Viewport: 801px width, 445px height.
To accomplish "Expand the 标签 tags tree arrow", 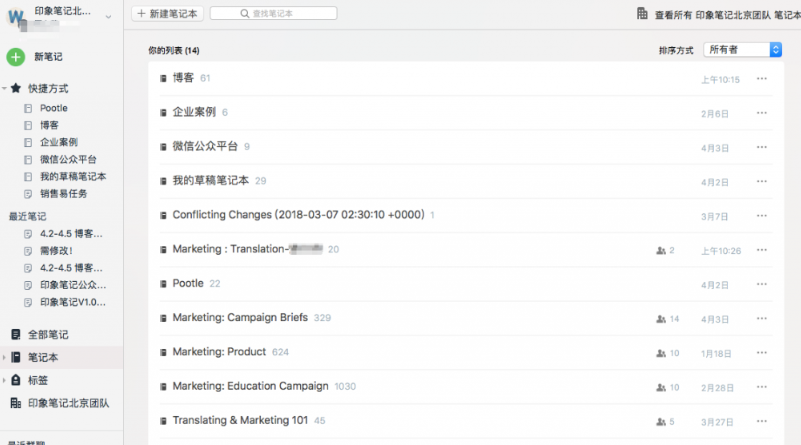I will (x=4, y=380).
